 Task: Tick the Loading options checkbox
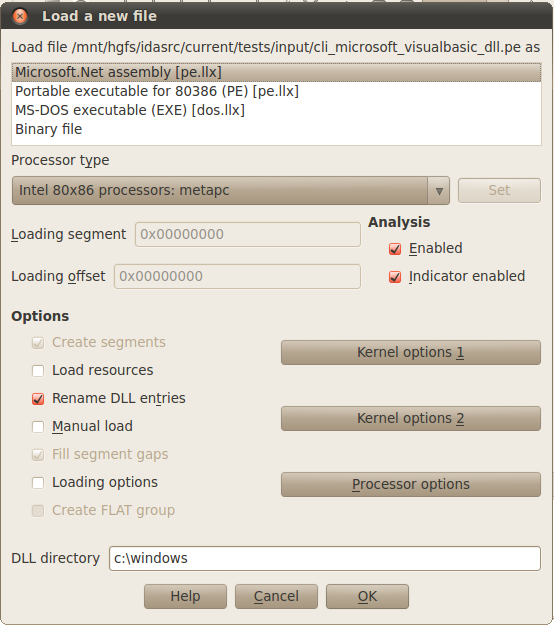(38, 483)
